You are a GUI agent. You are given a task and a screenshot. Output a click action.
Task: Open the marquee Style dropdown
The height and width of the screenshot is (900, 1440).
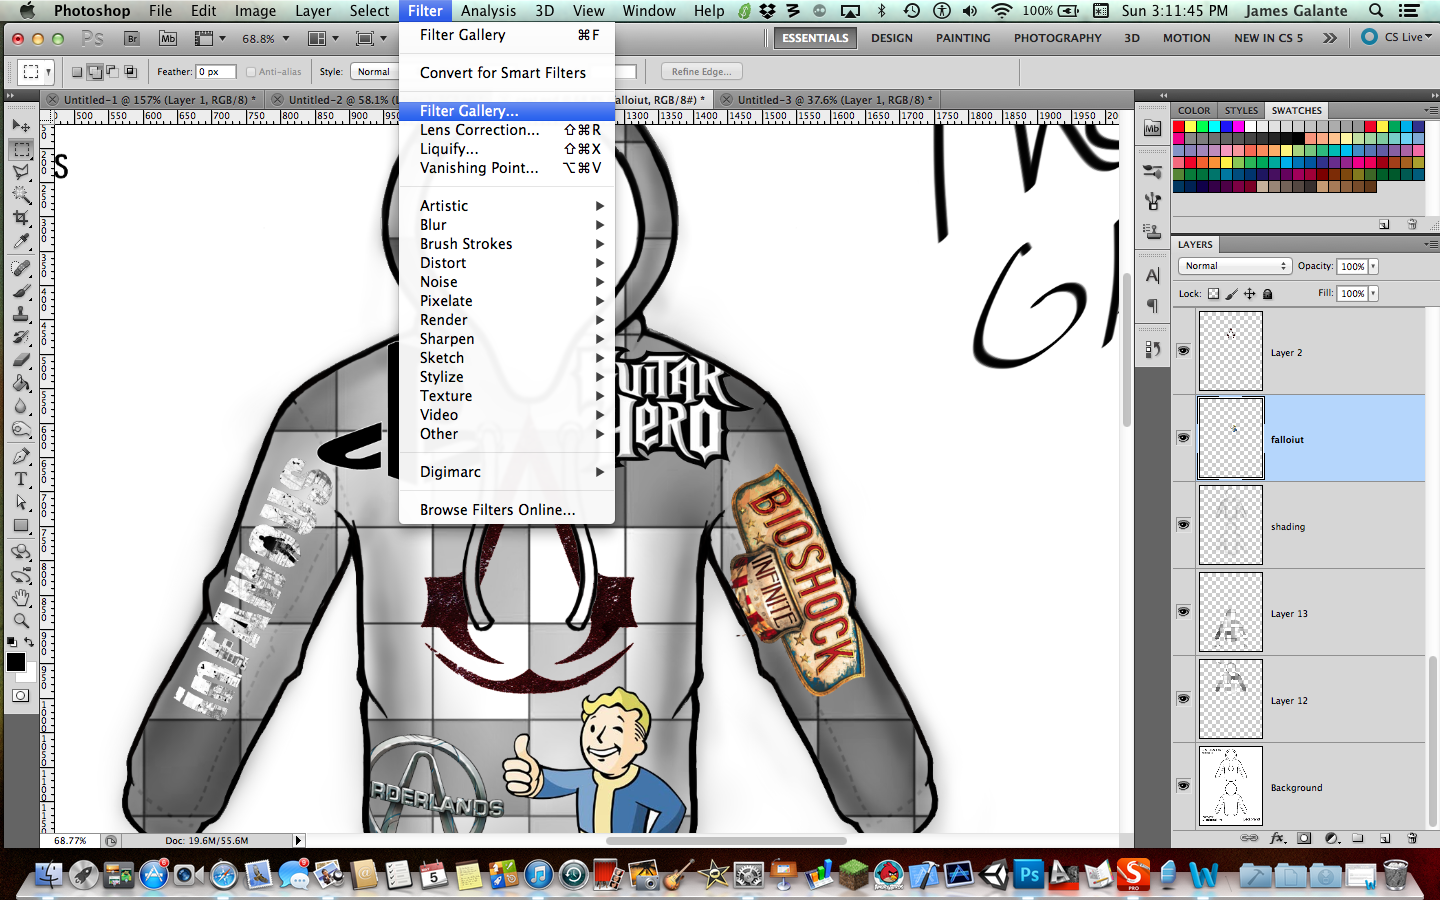coord(375,72)
